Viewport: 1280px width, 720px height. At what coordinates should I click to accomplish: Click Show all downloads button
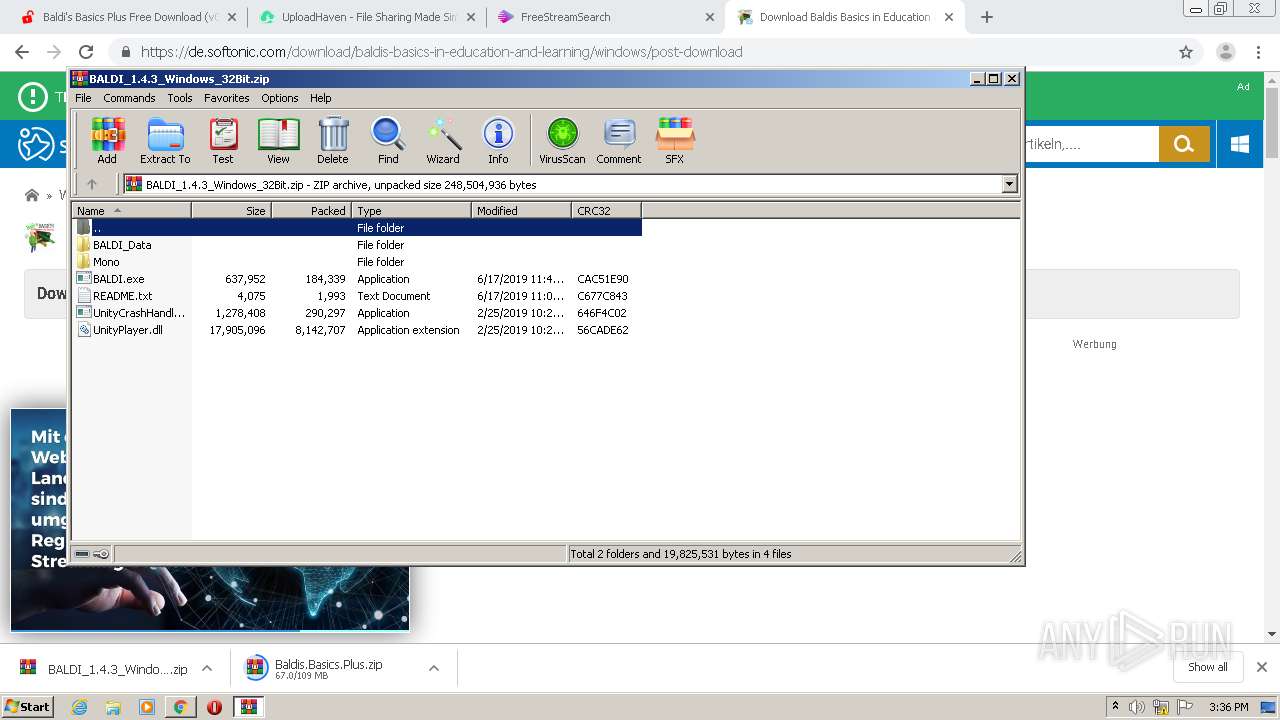point(1208,667)
